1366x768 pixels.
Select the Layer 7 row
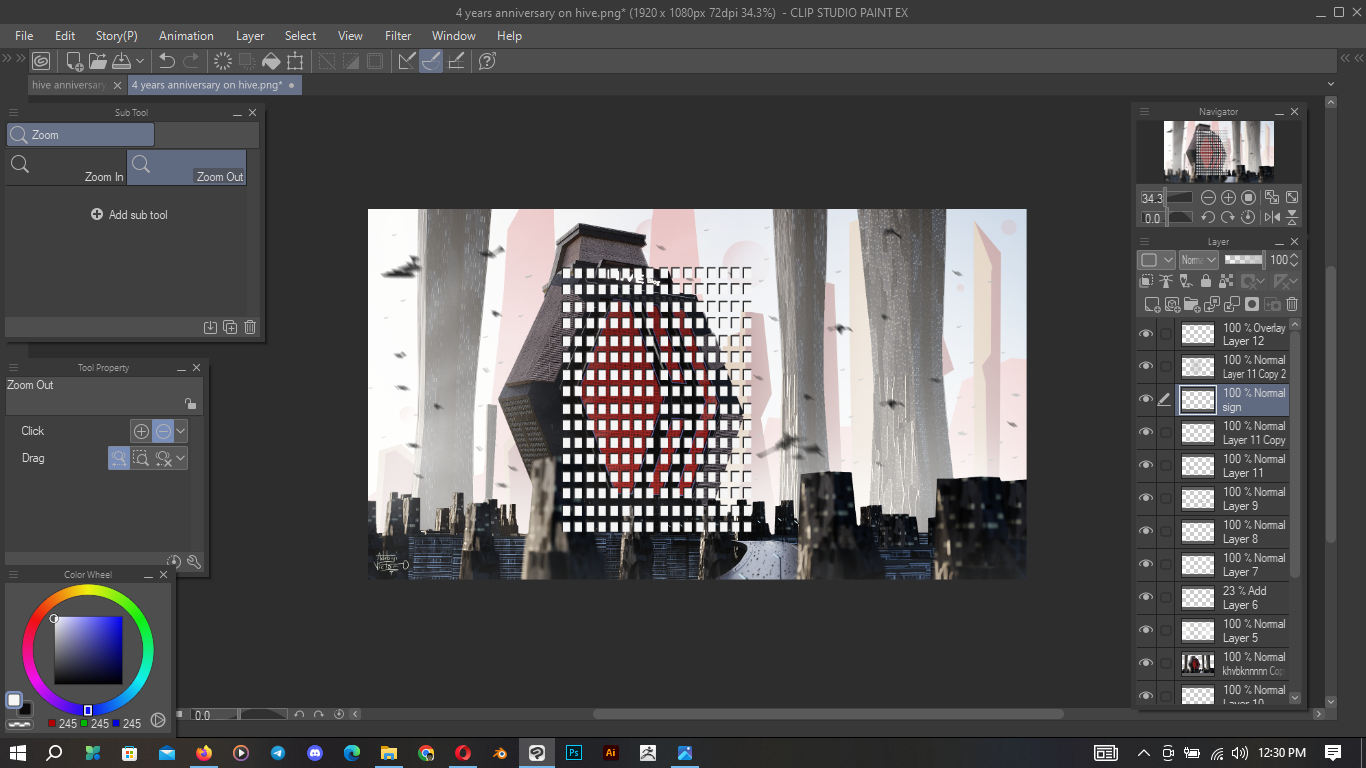coord(1234,565)
